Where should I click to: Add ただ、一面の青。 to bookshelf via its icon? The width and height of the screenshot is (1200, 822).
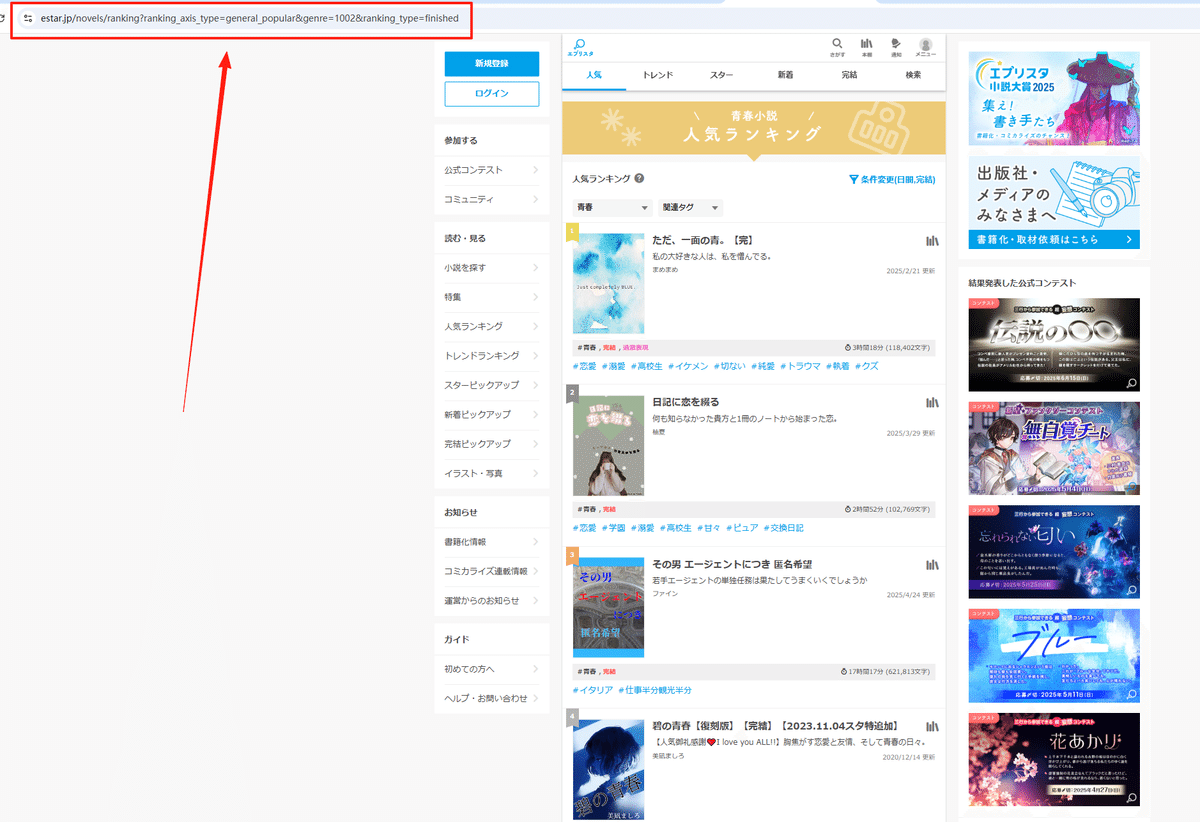click(932, 241)
